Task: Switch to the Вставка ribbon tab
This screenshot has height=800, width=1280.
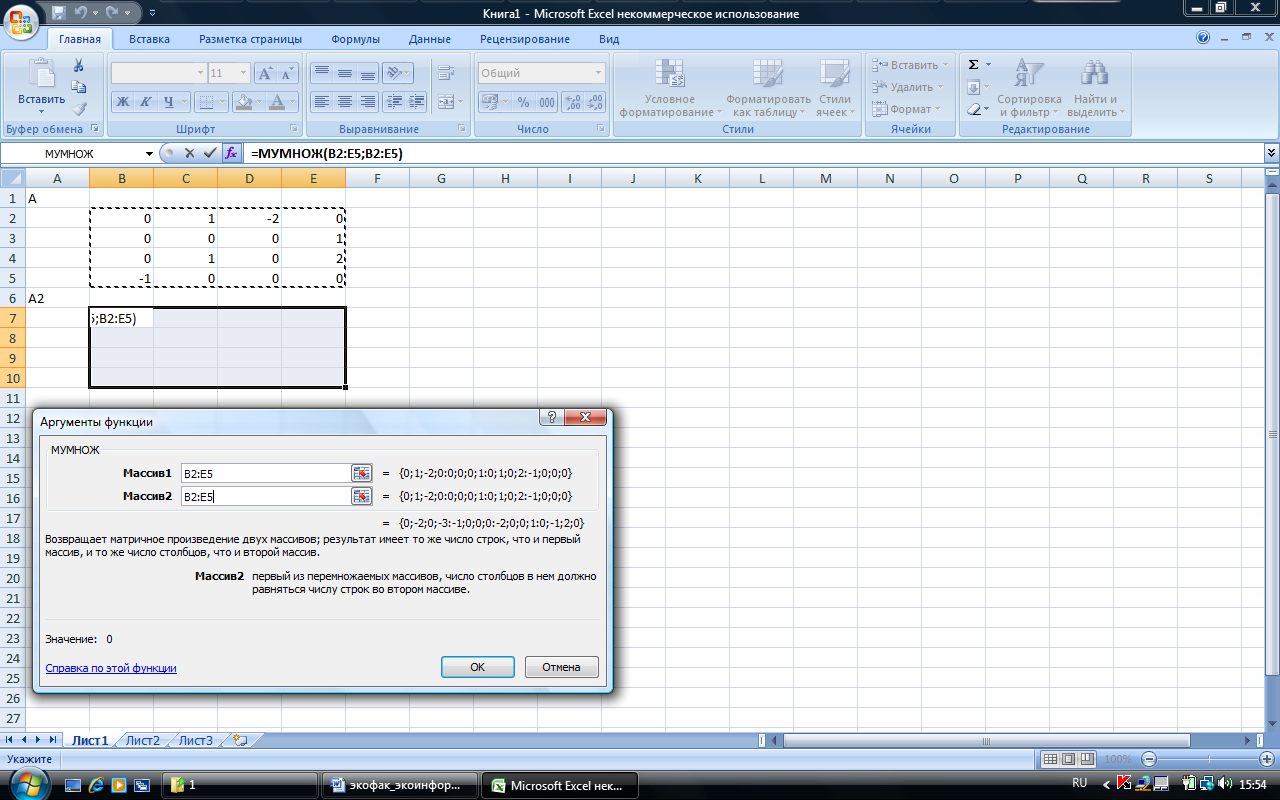Action: coord(149,39)
